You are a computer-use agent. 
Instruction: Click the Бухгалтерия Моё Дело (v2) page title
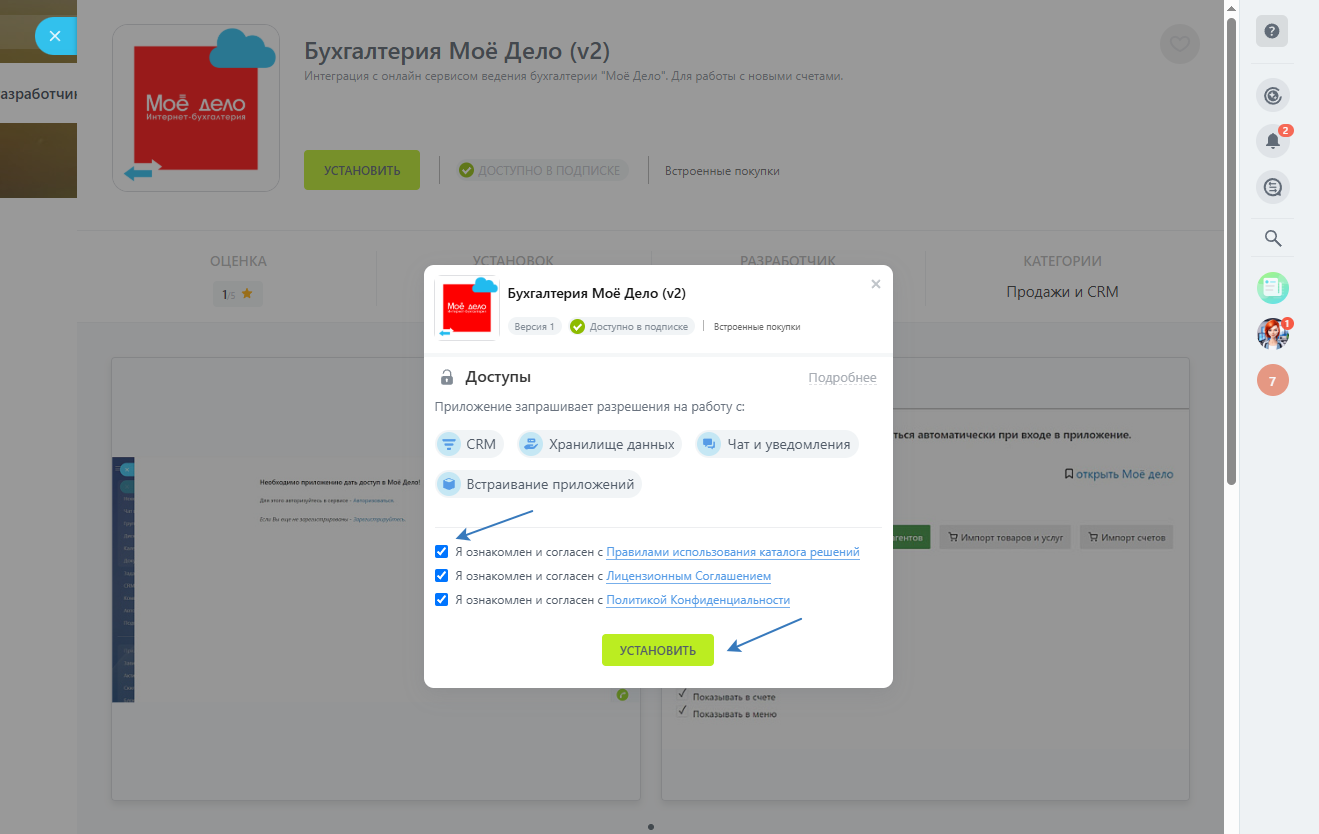(x=457, y=51)
